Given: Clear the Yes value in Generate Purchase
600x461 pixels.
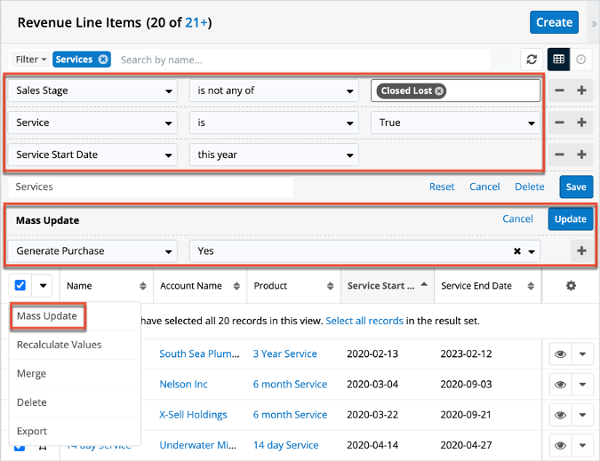Looking at the screenshot, I should point(517,252).
